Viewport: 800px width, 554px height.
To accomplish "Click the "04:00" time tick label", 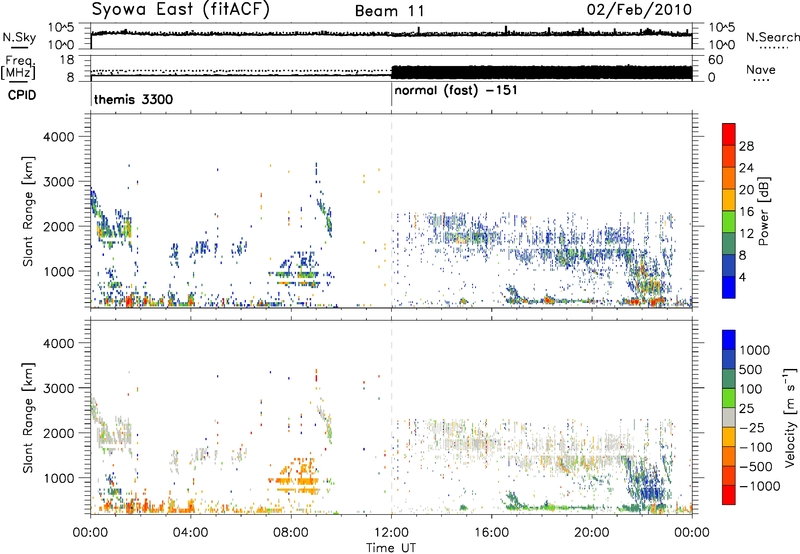I will 190,533.
